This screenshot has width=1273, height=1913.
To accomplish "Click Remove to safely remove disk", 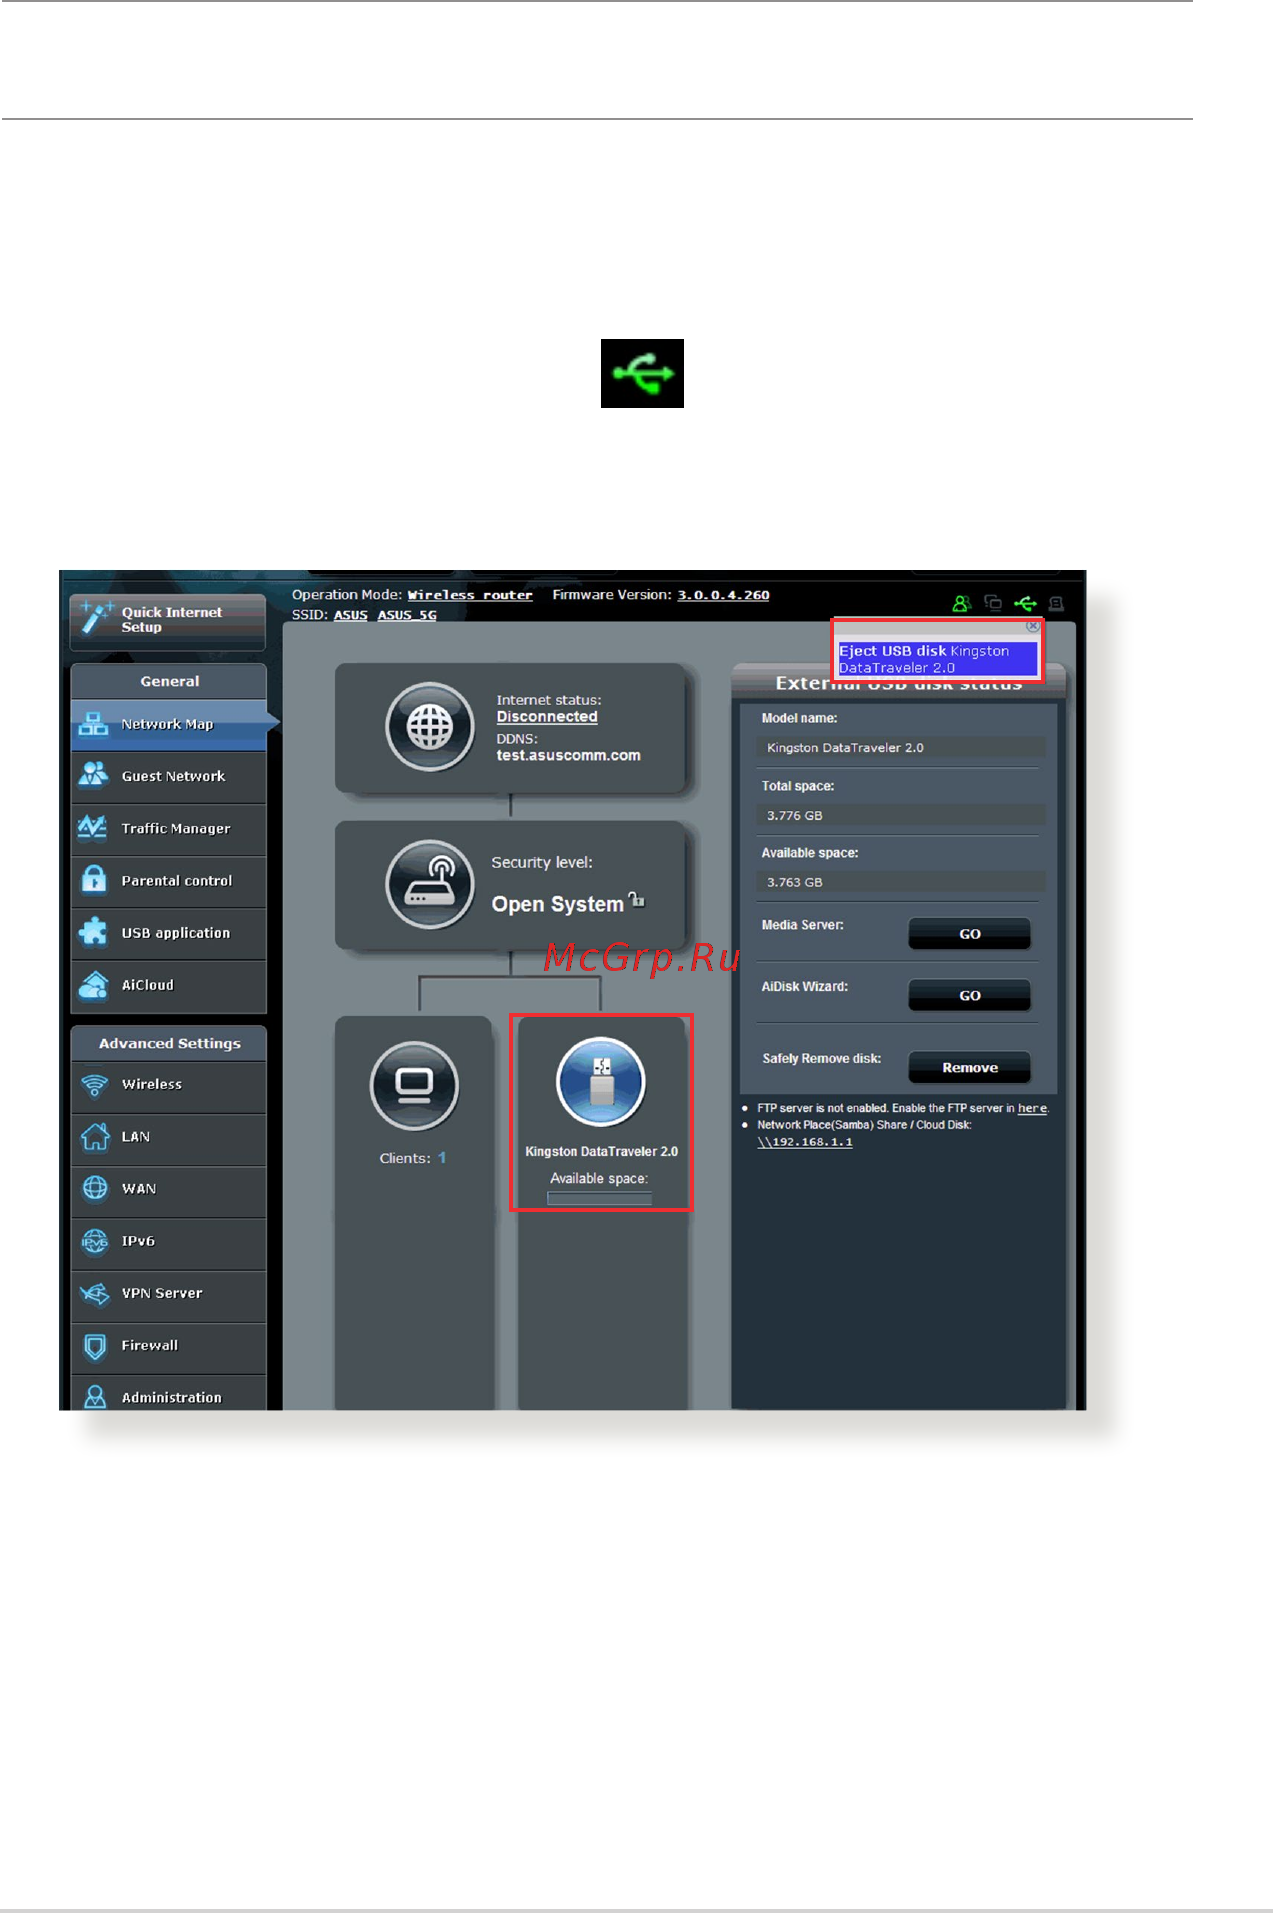I will click(969, 1068).
